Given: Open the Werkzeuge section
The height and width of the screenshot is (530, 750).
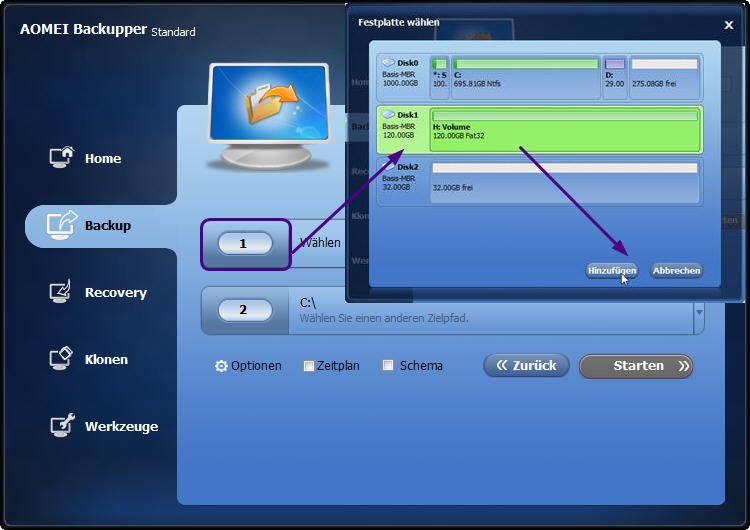Looking at the screenshot, I should (121, 426).
